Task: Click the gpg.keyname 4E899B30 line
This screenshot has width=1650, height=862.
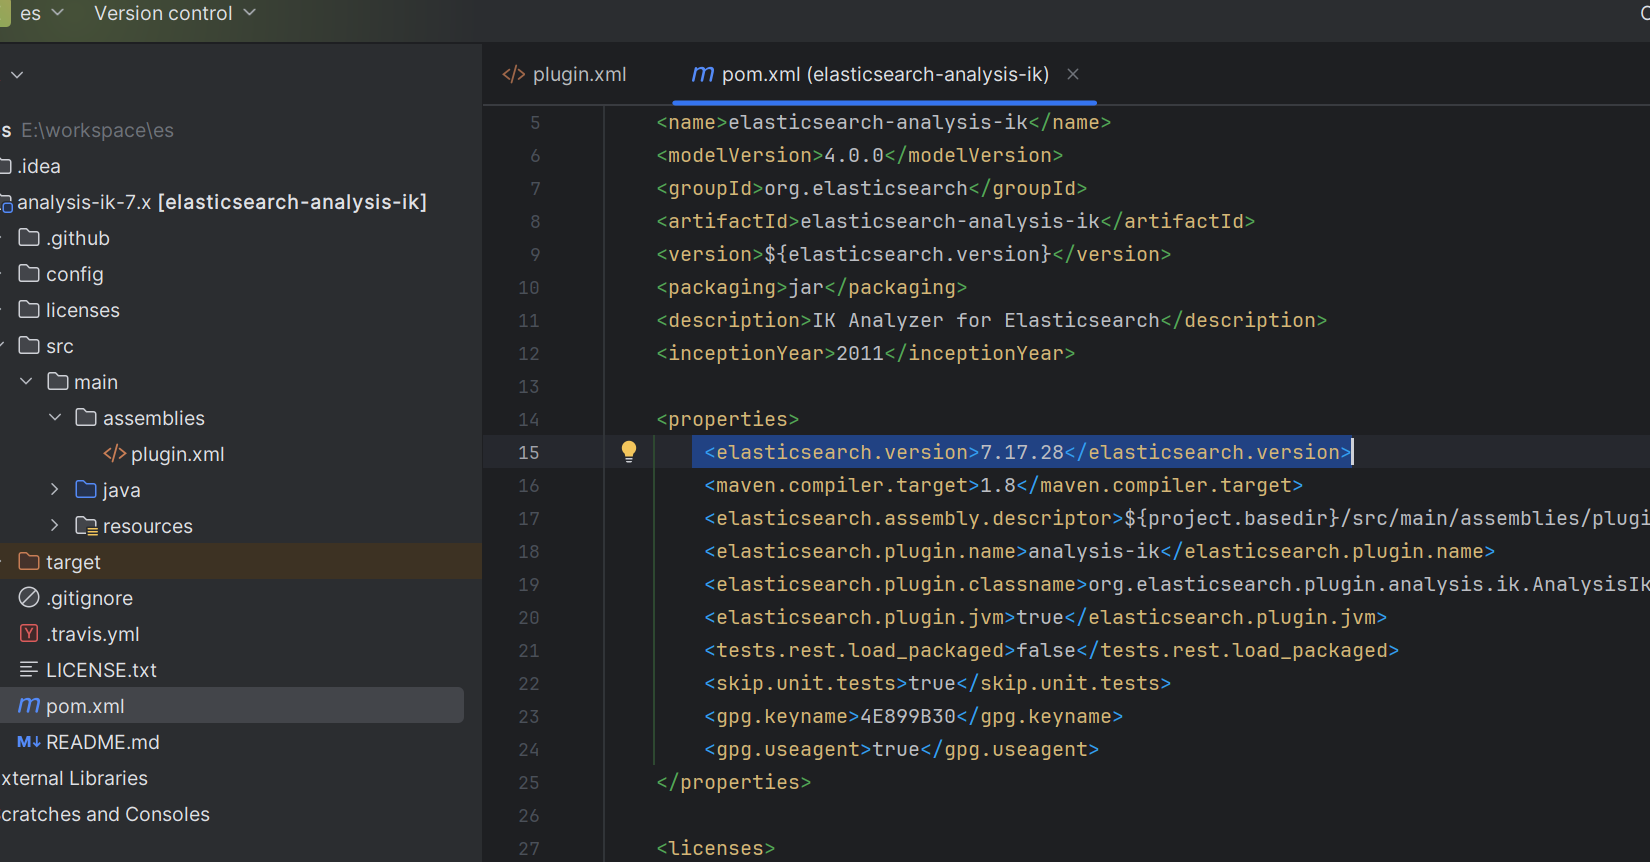Action: (913, 716)
